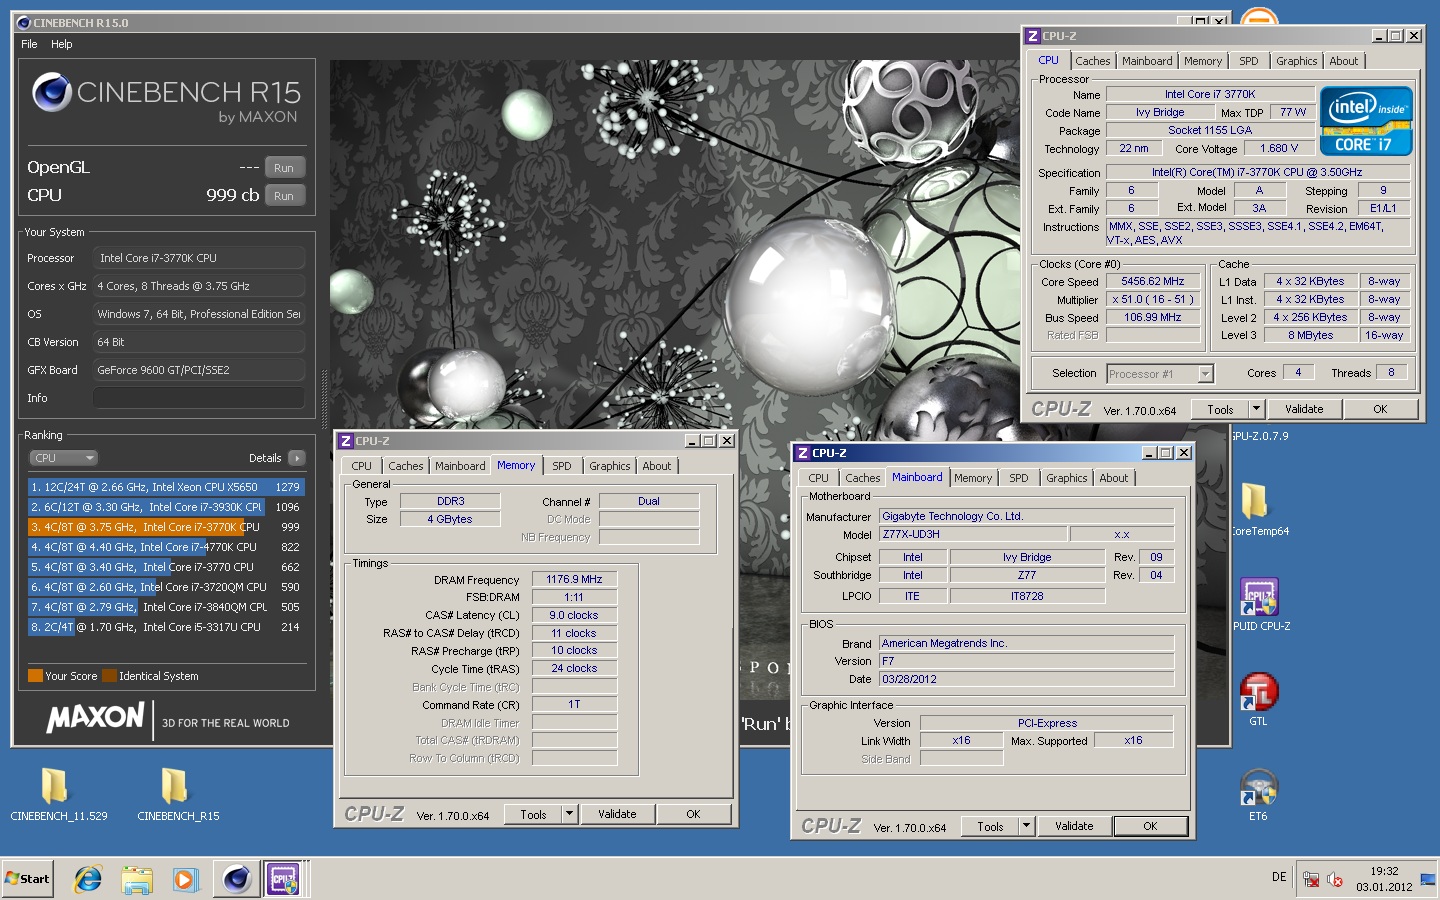This screenshot has height=900, width=1440.
Task: Switch to CPU tab in Memory window
Action: (x=361, y=466)
